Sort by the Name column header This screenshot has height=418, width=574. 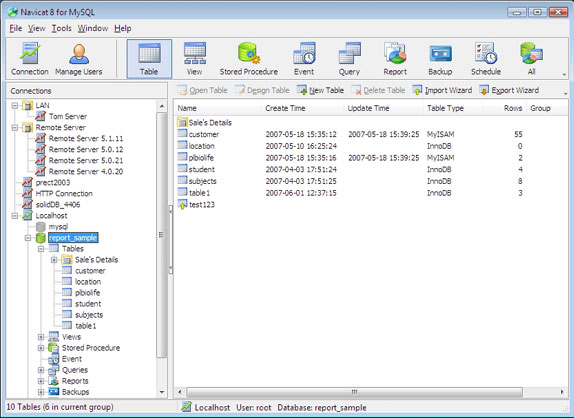217,108
